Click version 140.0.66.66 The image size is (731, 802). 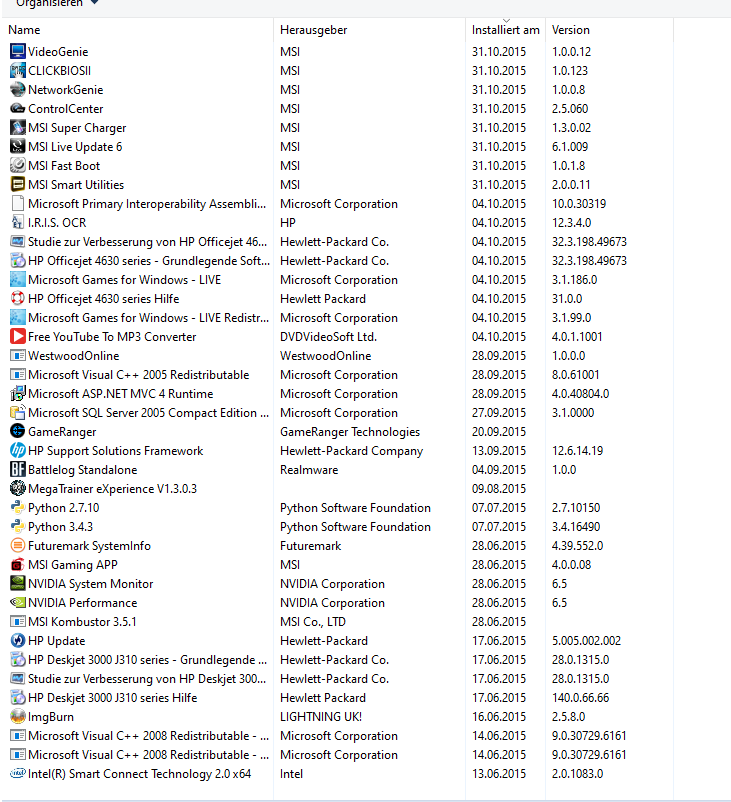coord(580,697)
